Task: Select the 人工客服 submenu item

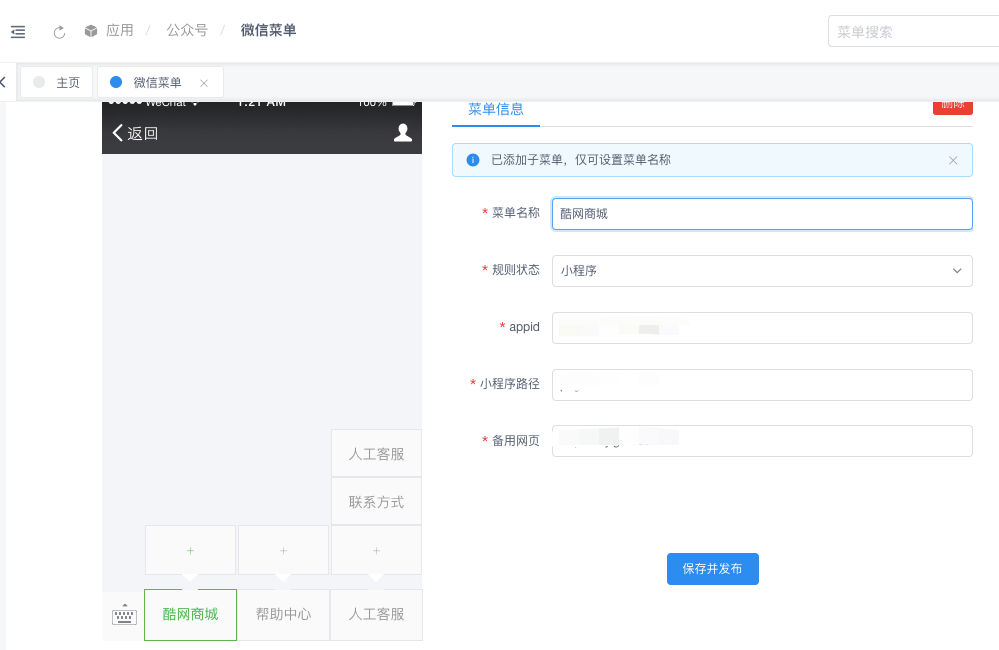Action: point(377,453)
